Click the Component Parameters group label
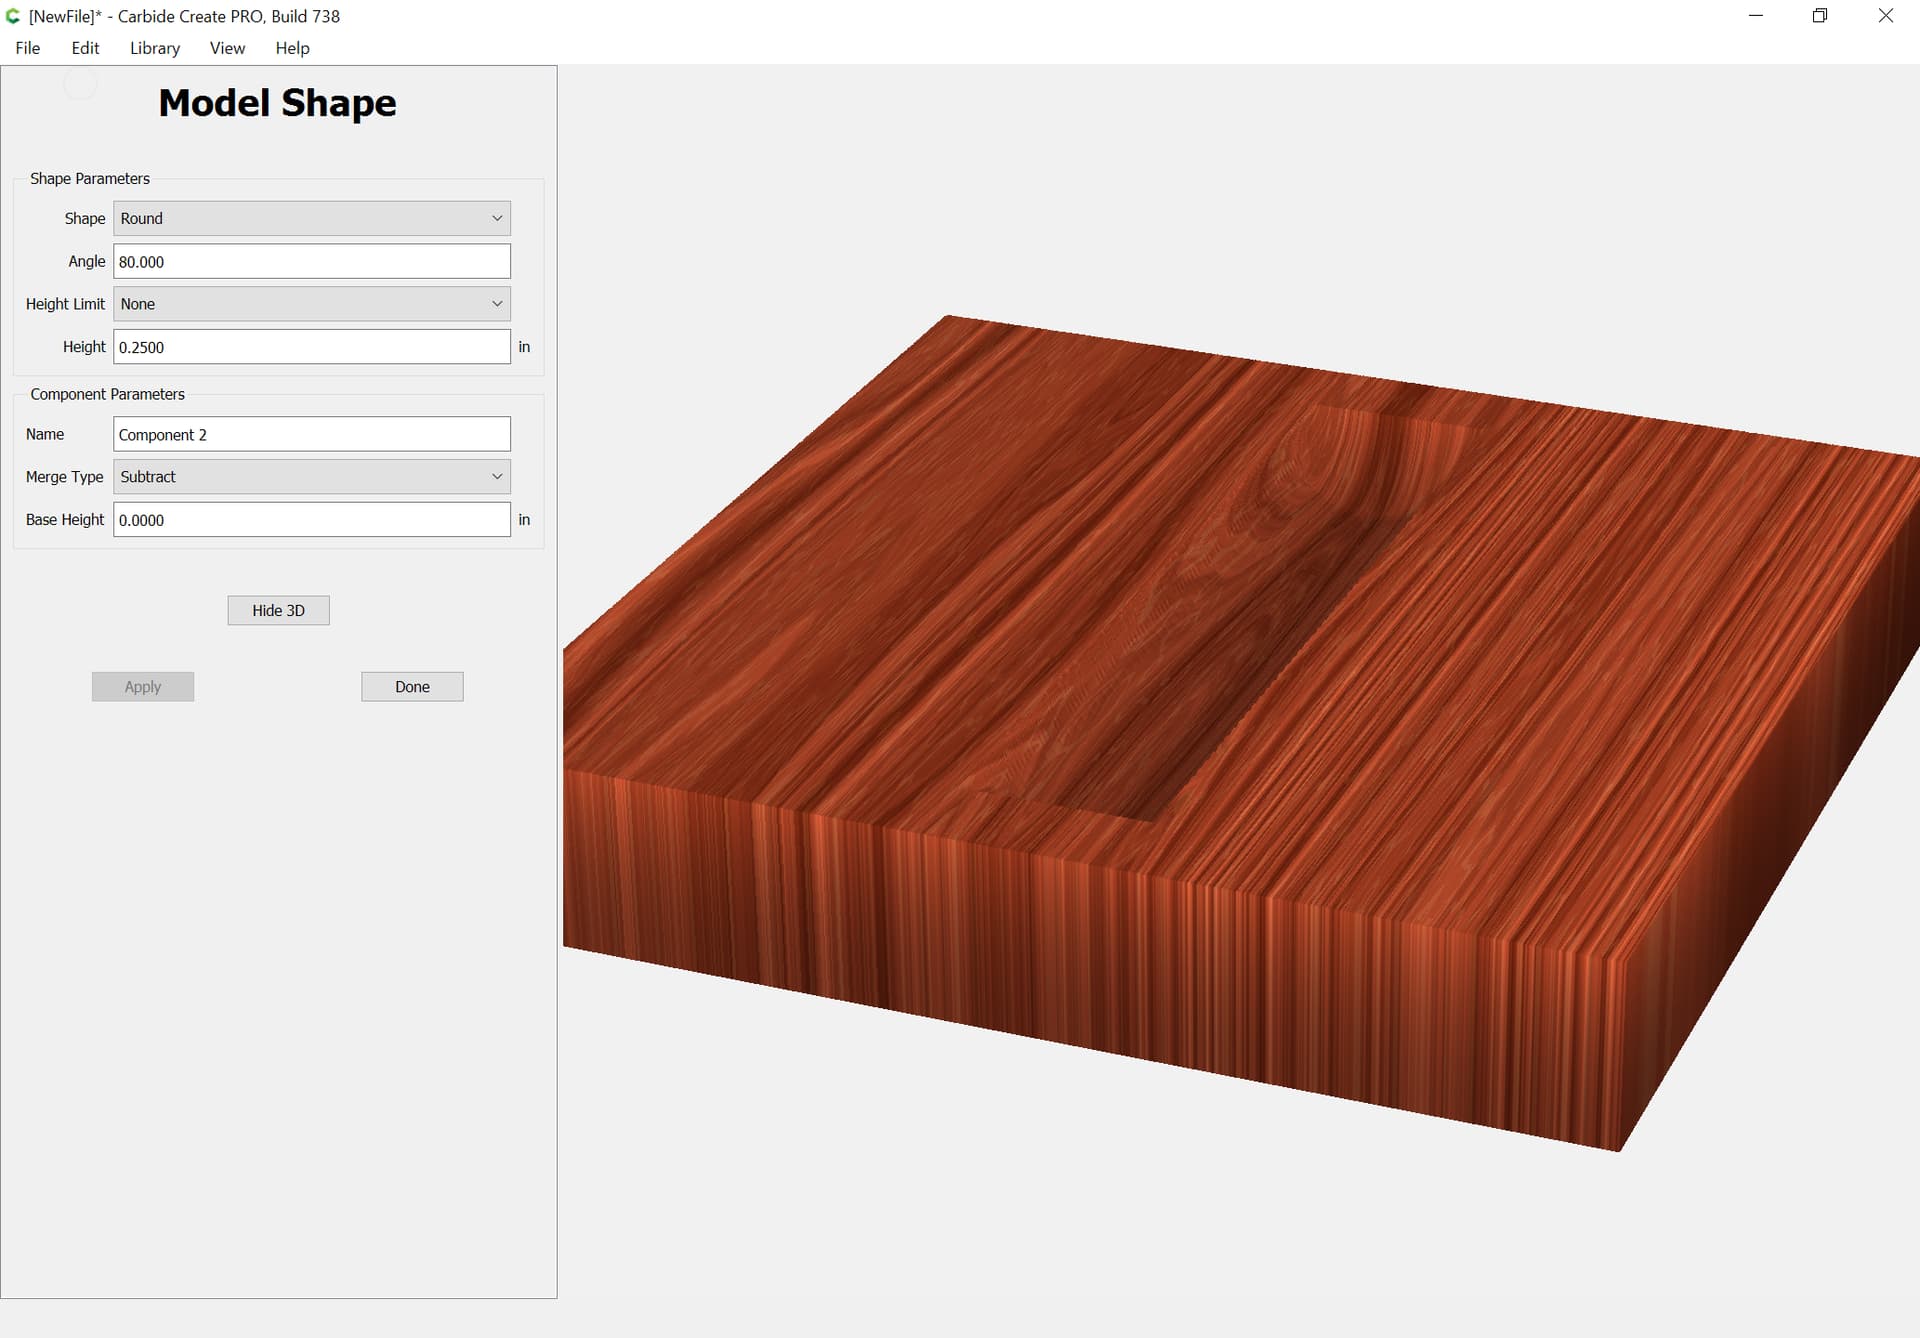Viewport: 1920px width, 1338px height. coord(107,395)
